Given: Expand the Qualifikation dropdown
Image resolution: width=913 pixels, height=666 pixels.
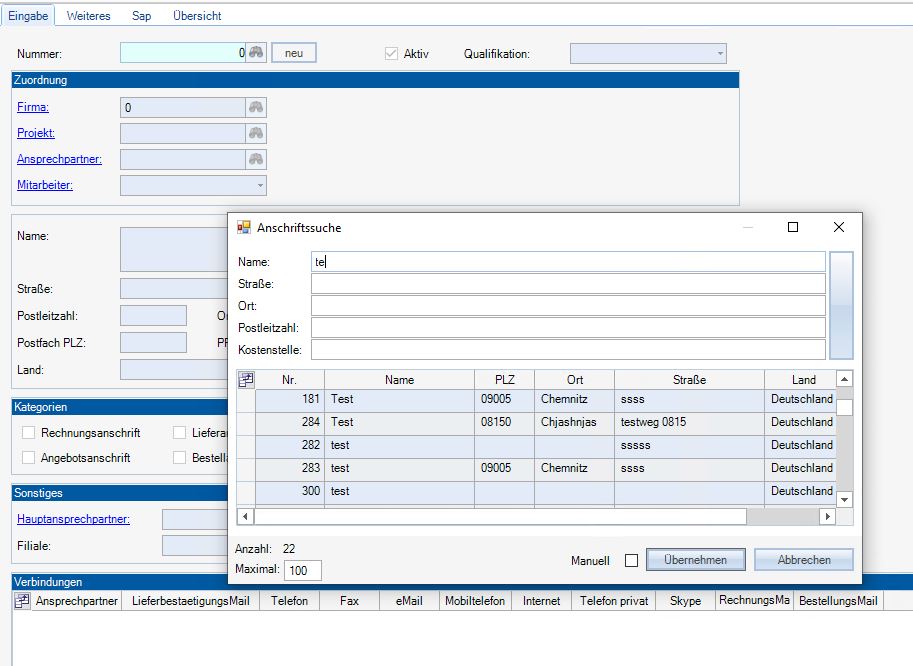Looking at the screenshot, I should [719, 54].
